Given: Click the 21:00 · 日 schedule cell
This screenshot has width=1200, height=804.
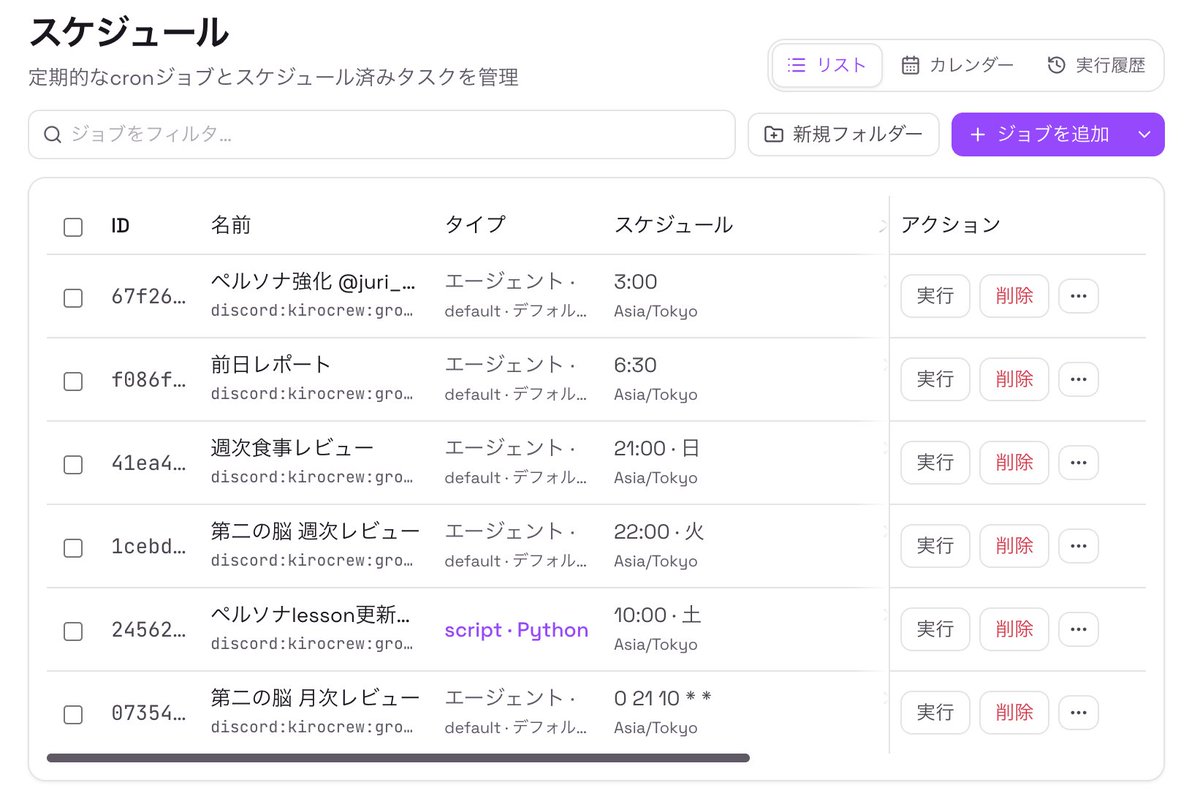Looking at the screenshot, I should coord(657,448).
